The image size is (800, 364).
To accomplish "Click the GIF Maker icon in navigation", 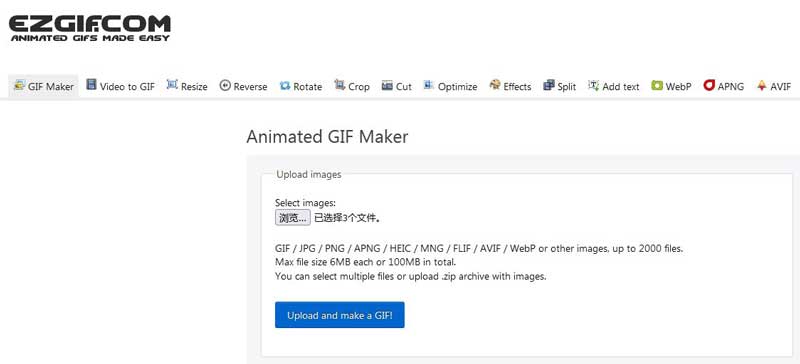I will [19, 85].
